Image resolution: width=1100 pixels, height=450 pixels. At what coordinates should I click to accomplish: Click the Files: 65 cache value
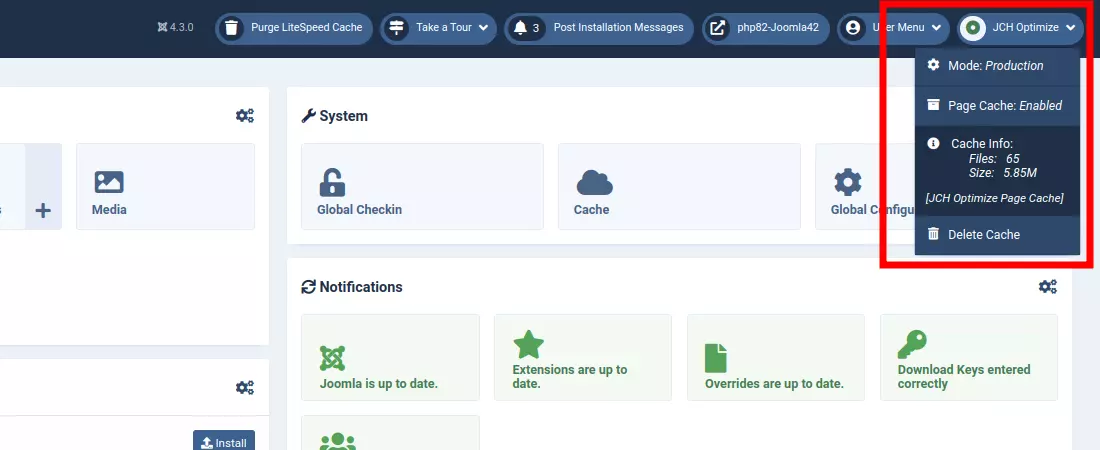[x=994, y=159]
